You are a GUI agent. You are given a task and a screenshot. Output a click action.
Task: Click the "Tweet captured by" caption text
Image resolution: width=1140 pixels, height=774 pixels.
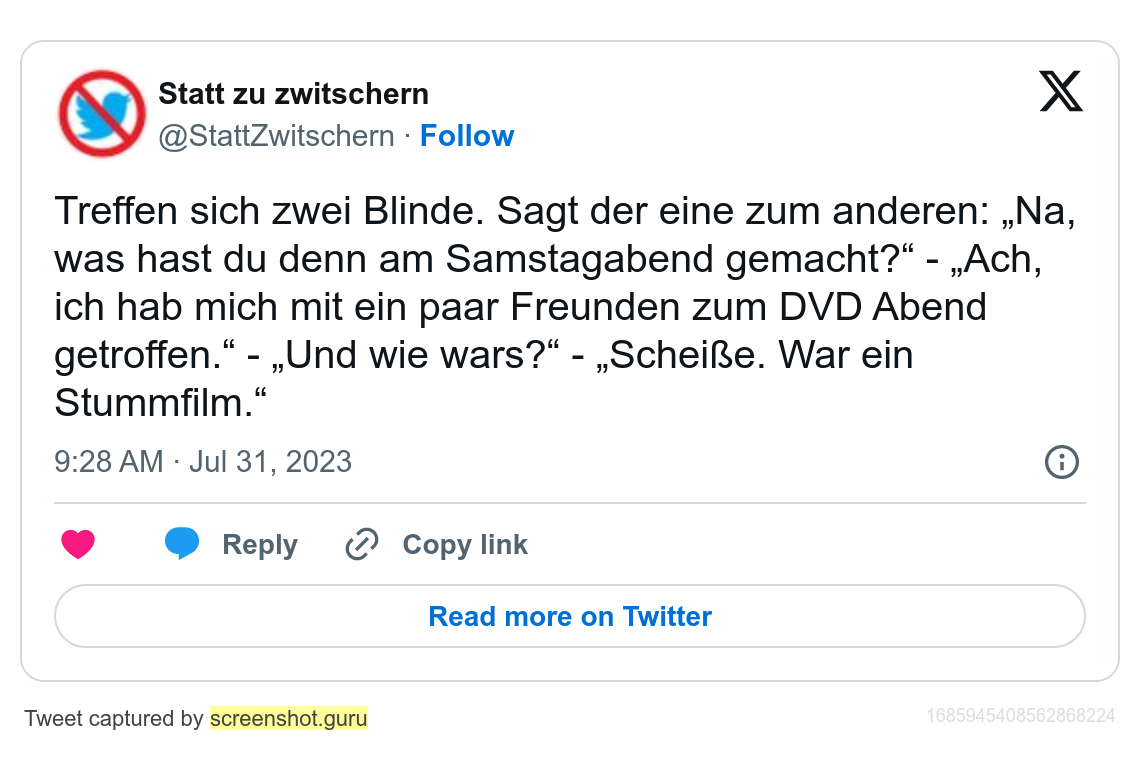[x=114, y=718]
